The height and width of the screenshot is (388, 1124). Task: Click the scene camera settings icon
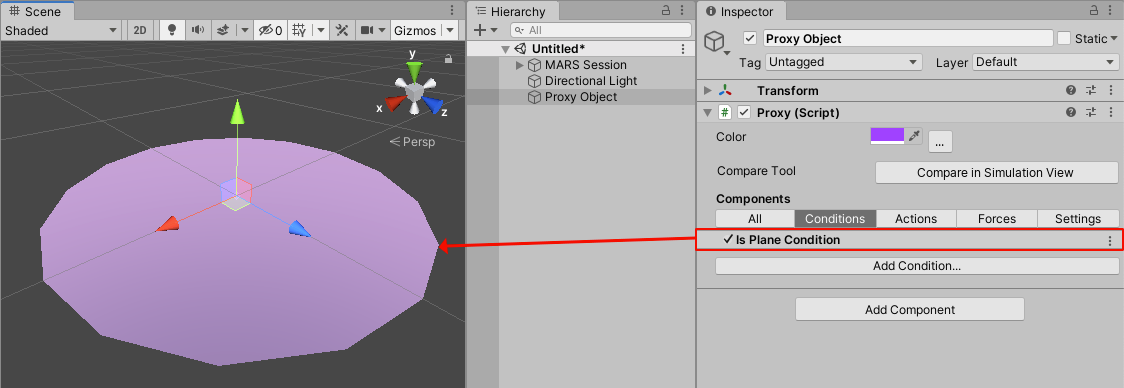tap(367, 30)
